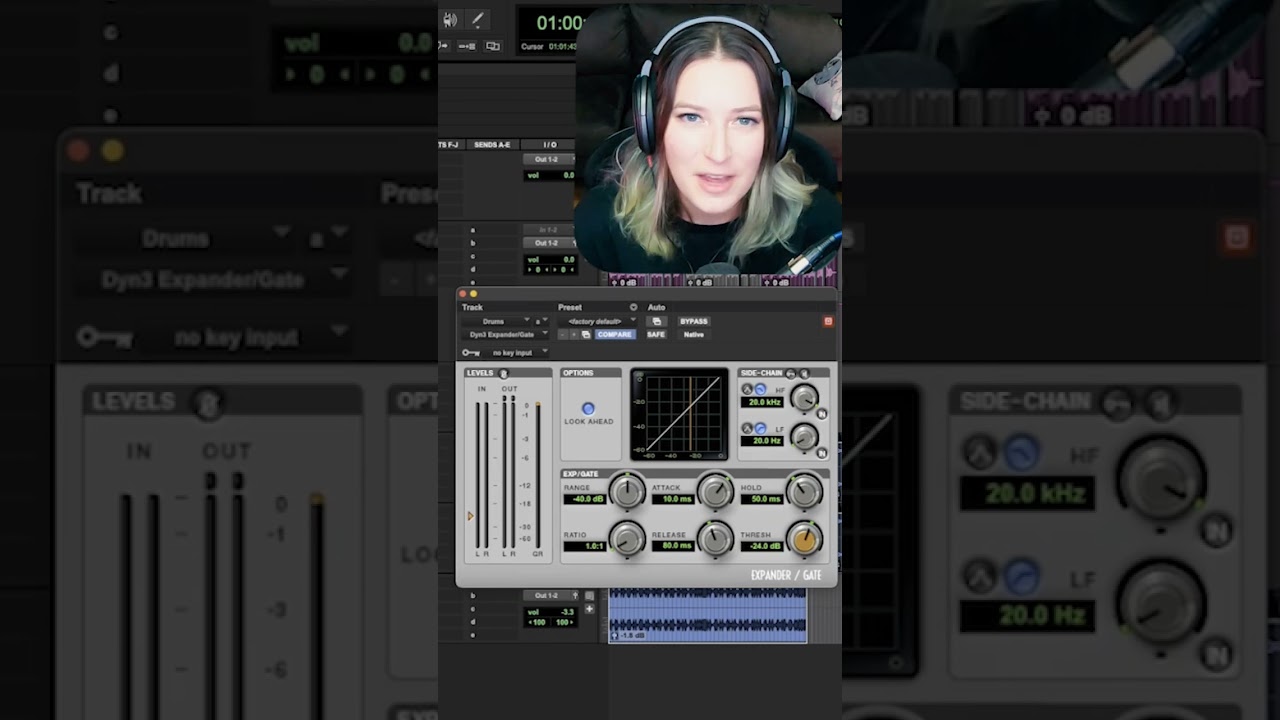Screen dimensions: 1280x720
Task: Open the plug-in automation enable icon under Auto
Action: tap(656, 321)
